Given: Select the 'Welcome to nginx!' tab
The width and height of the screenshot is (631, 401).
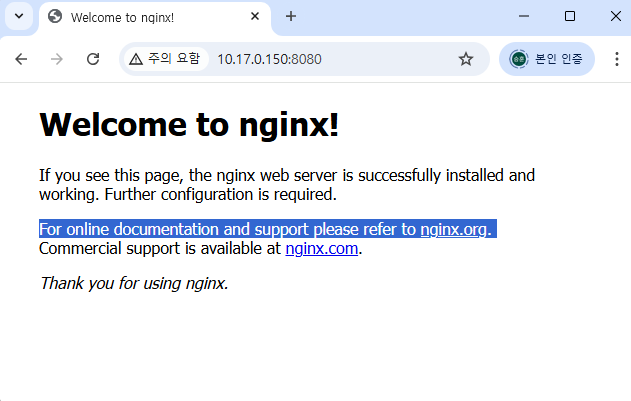Looking at the screenshot, I should [155, 17].
